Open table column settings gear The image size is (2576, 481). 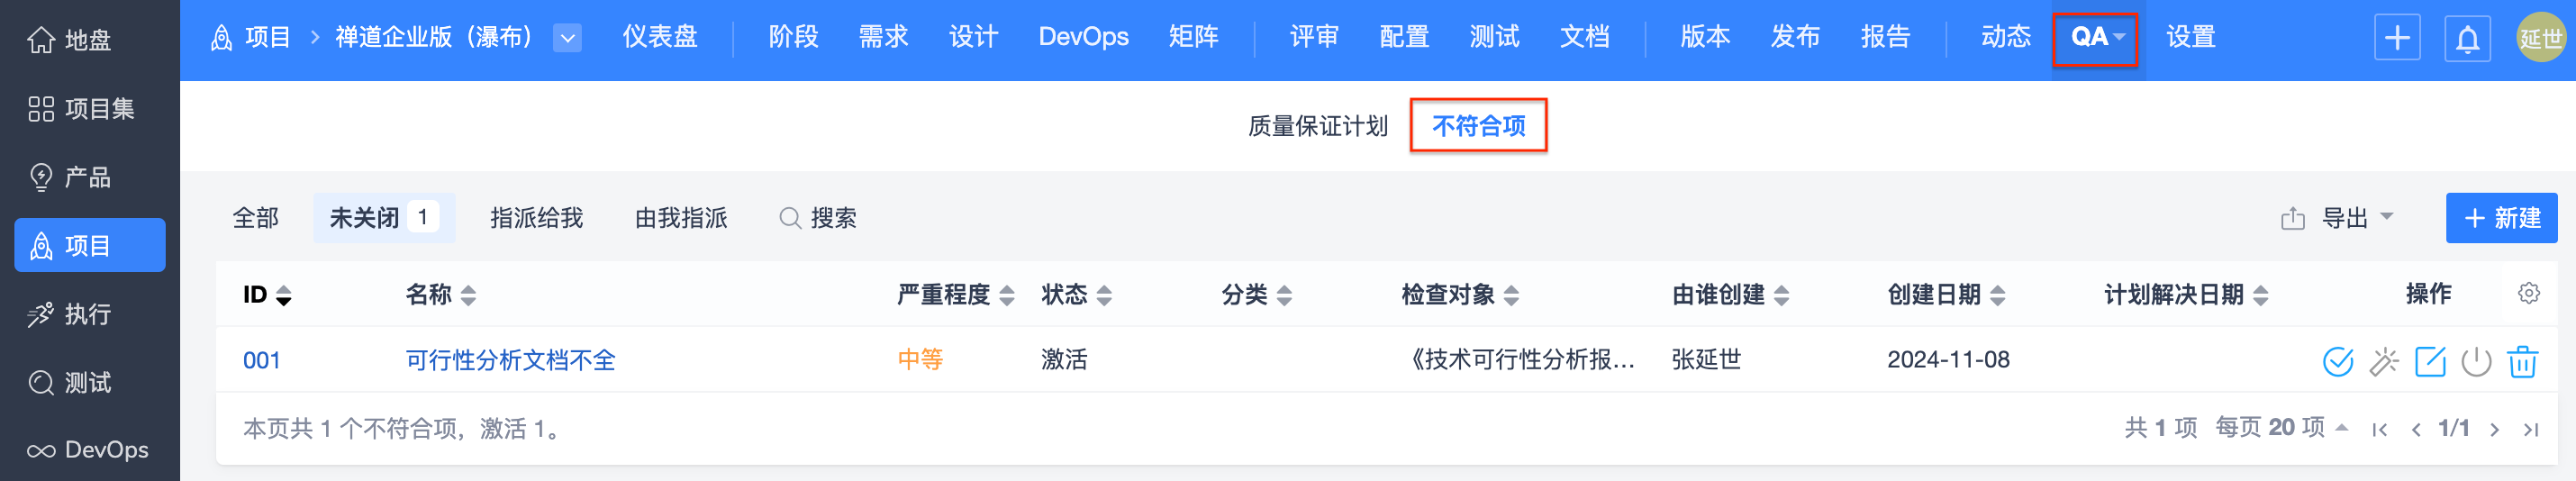[x=2528, y=294]
